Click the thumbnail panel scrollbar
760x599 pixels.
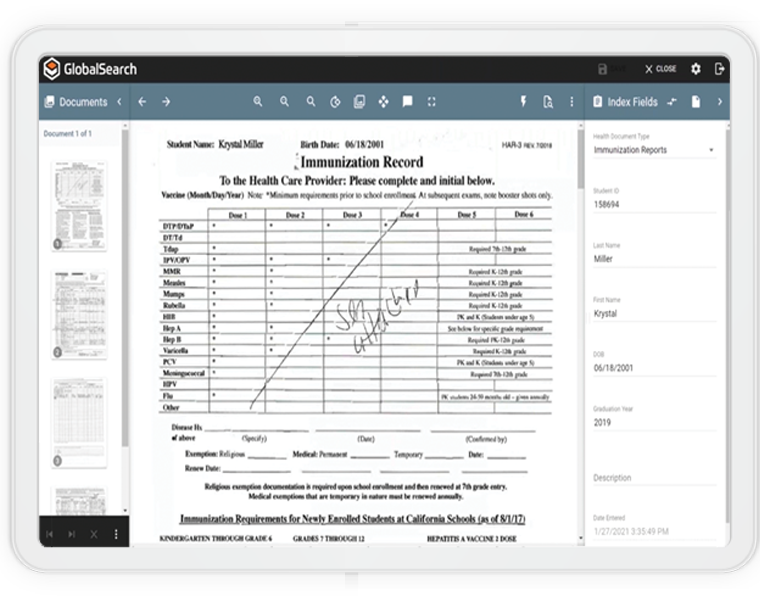(125, 288)
